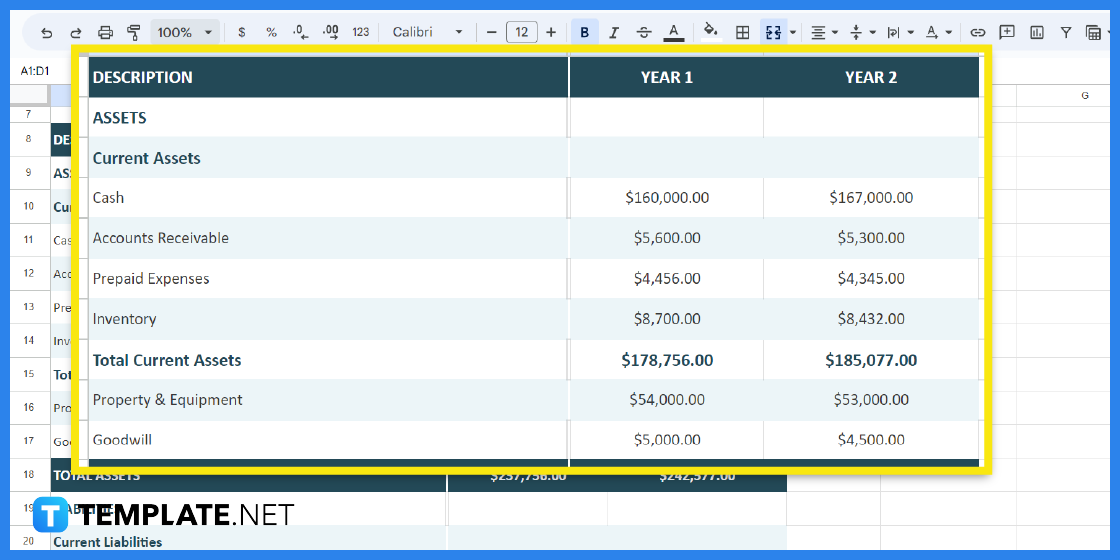Select row 10 header
Screen dimensions: 1120x560
point(29,206)
